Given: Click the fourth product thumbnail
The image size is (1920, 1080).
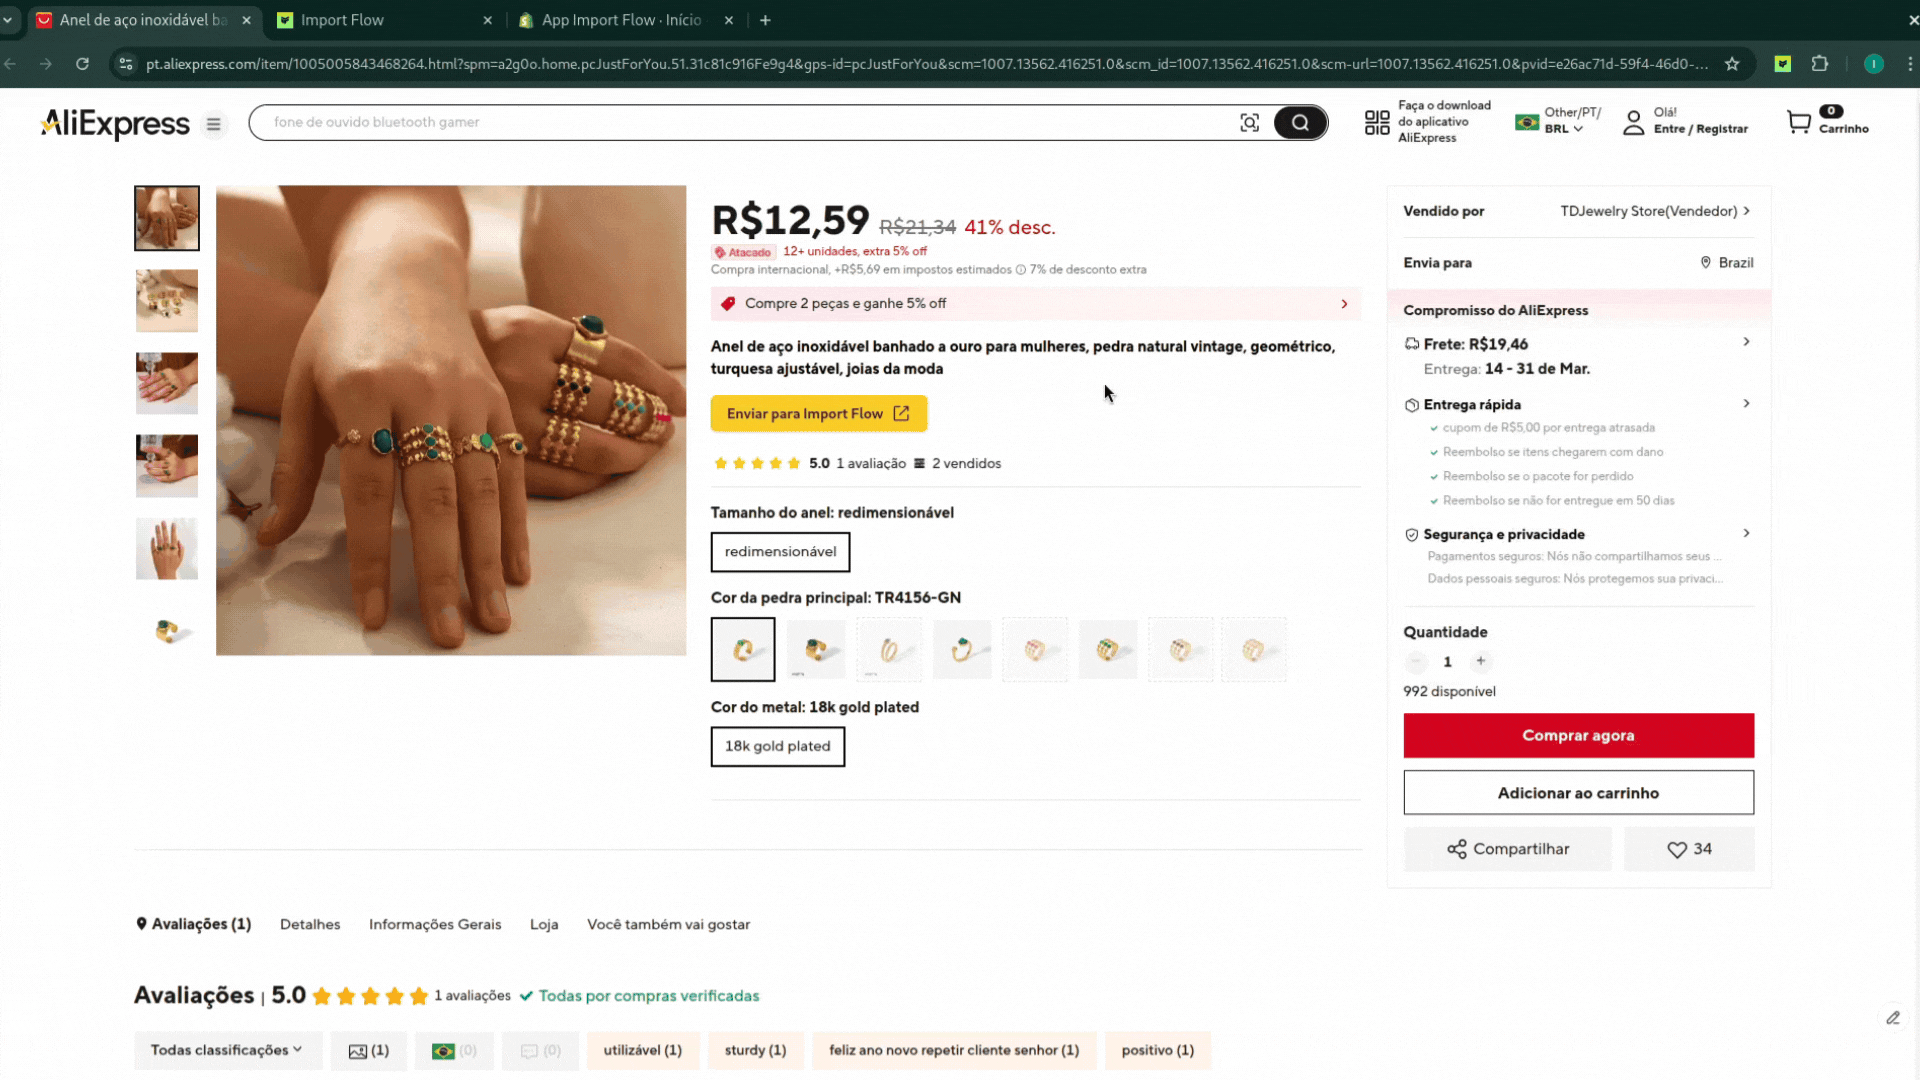Looking at the screenshot, I should click(x=166, y=465).
